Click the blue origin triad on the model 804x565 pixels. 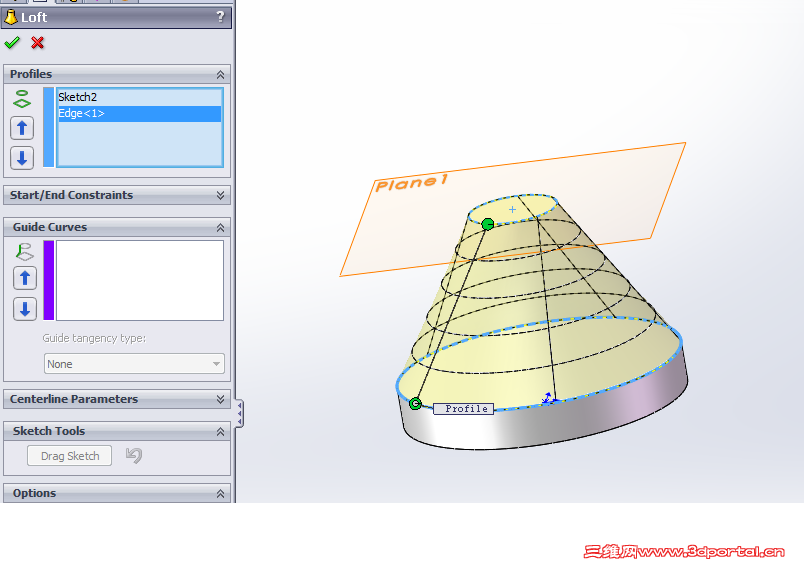tap(549, 398)
